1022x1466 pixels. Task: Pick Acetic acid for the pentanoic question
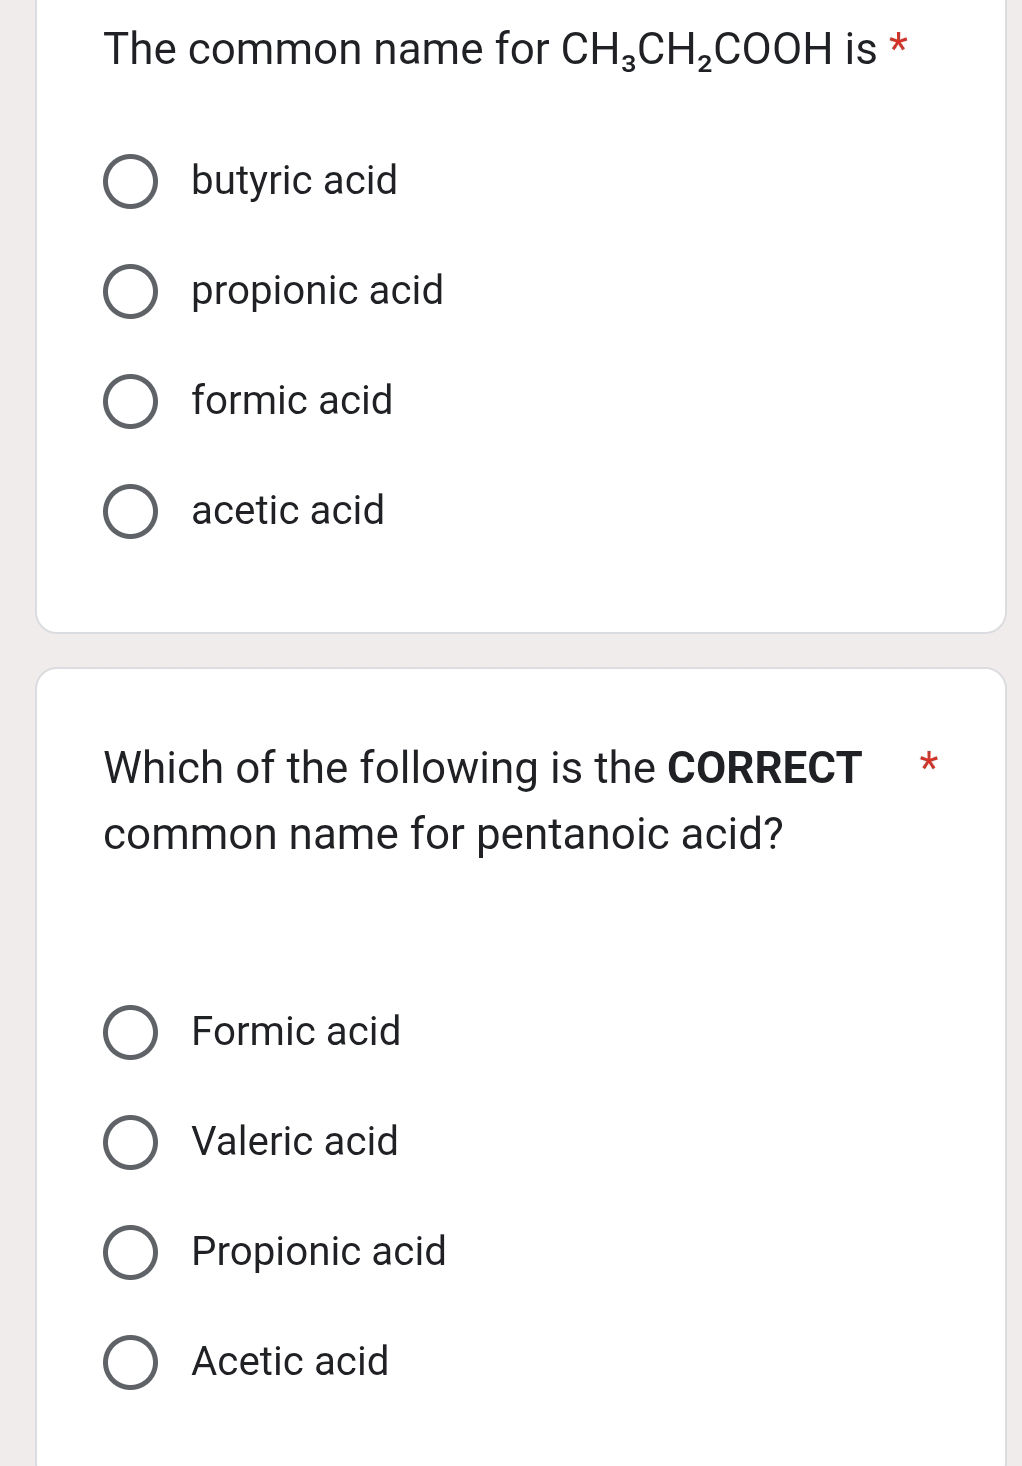pyautogui.click(x=132, y=1363)
